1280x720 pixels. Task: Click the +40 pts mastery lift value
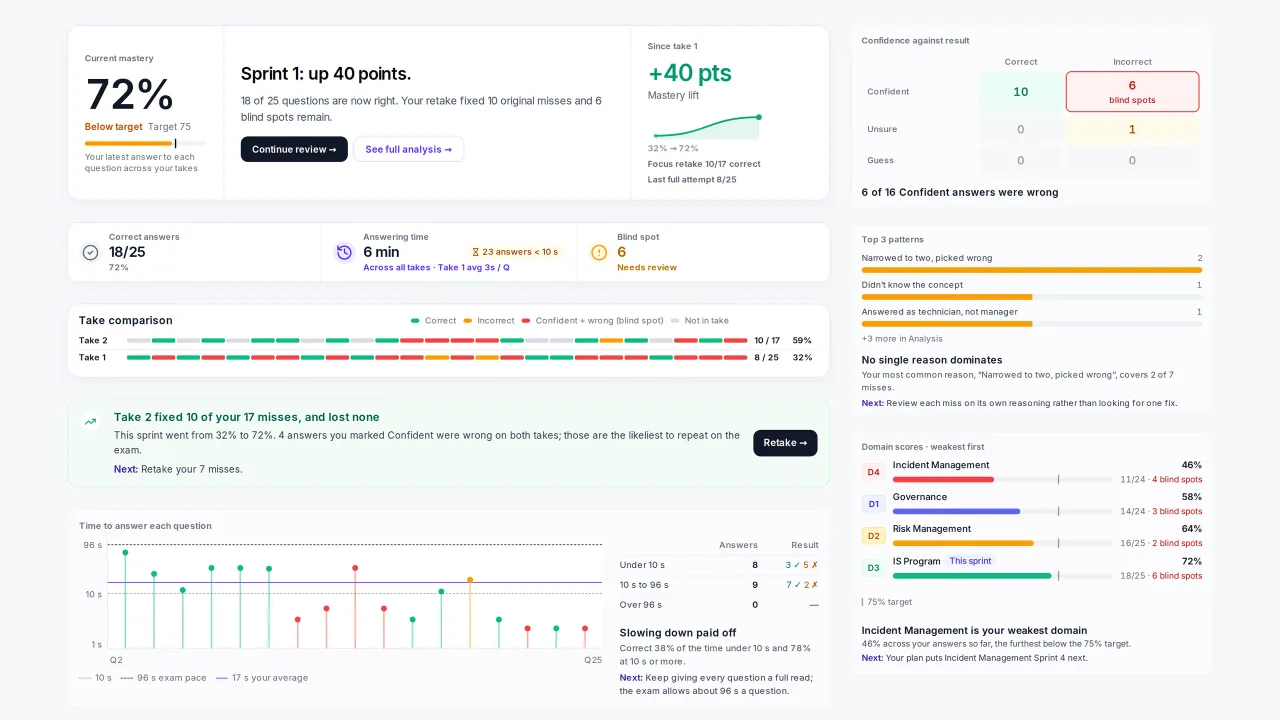[690, 73]
